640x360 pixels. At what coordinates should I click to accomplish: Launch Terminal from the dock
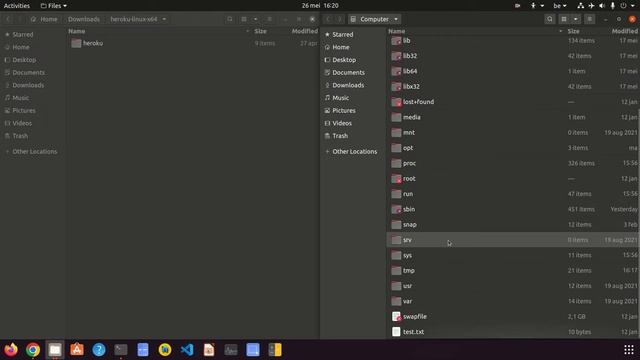tap(121, 350)
